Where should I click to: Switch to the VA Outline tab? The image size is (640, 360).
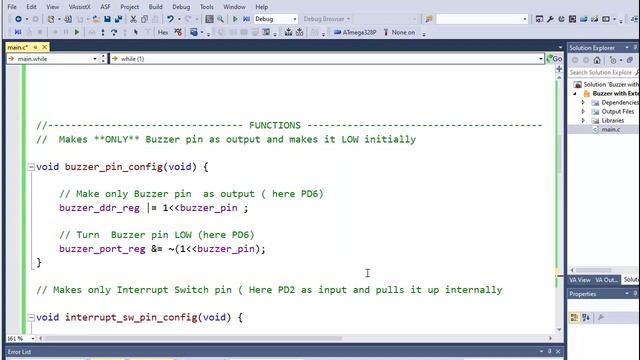click(607, 280)
